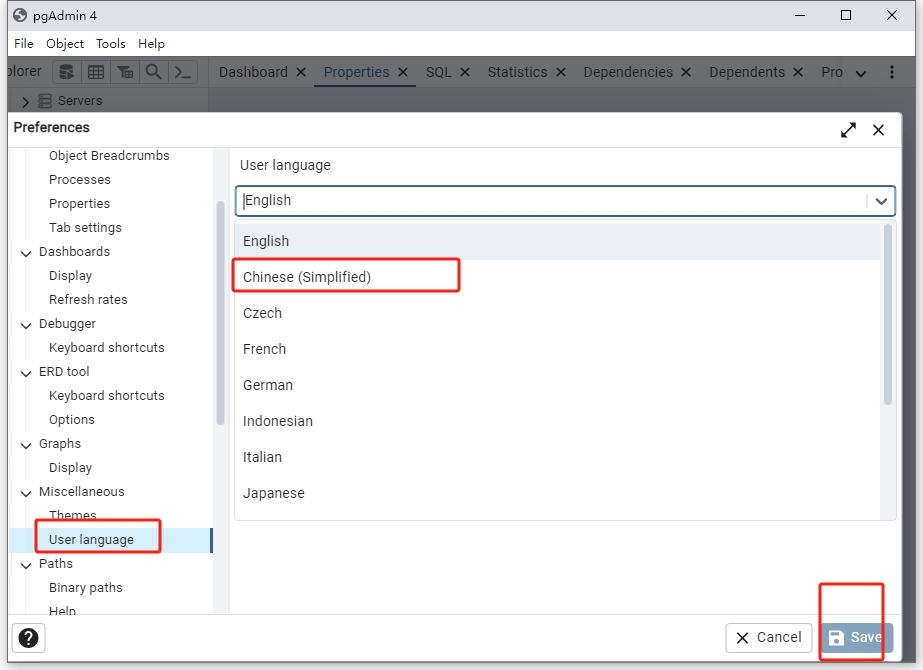This screenshot has width=923, height=670.
Task: Open Binary paths preferences
Action: 86,588
